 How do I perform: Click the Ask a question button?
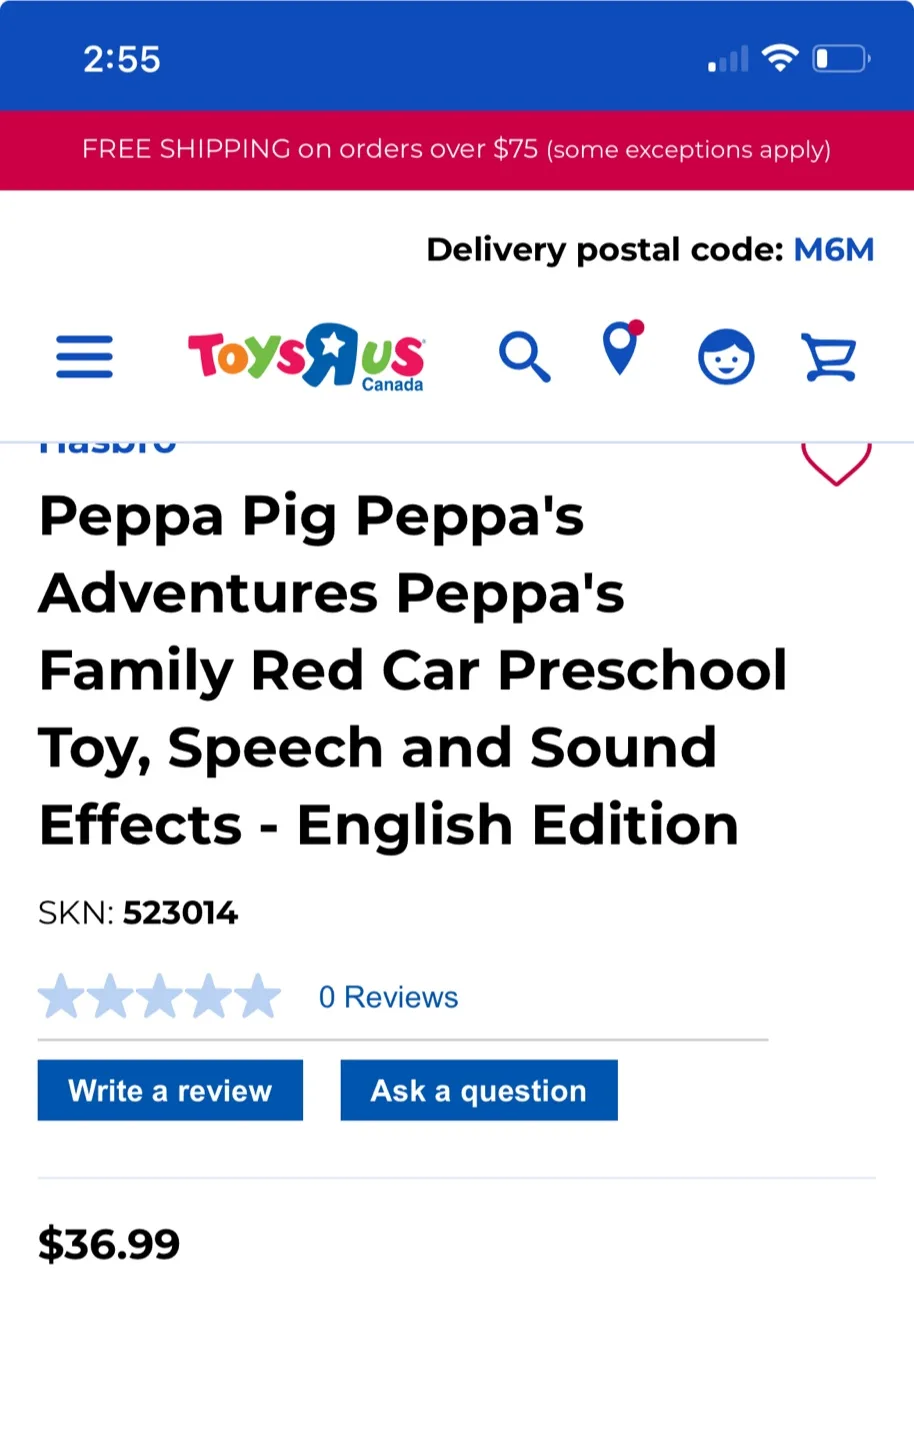click(478, 1090)
